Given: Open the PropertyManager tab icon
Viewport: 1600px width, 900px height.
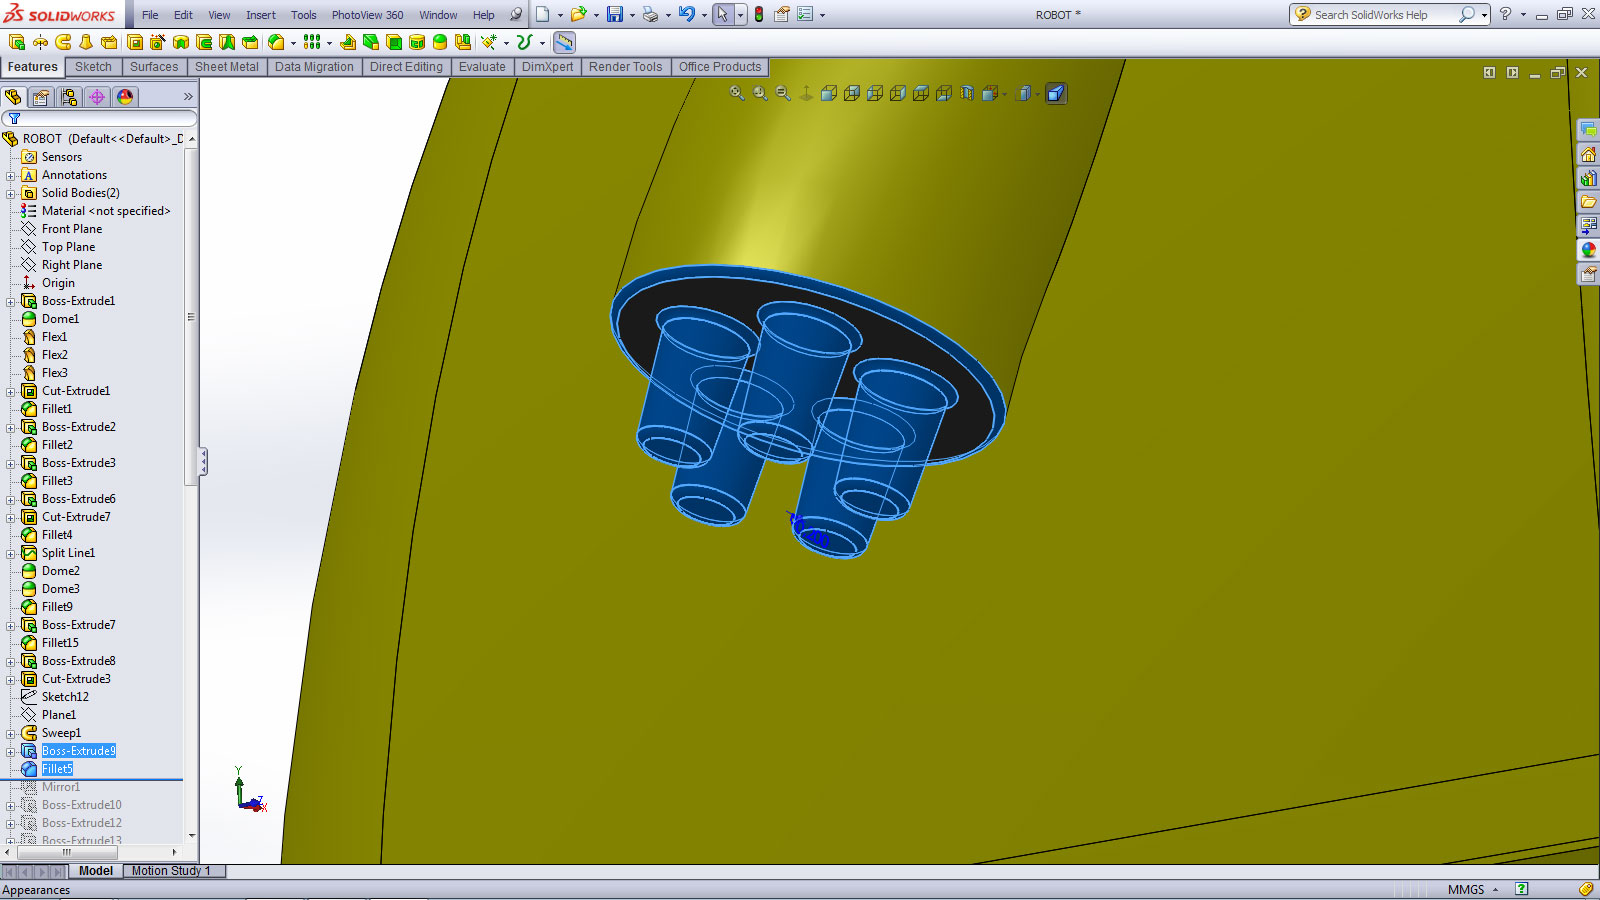Looking at the screenshot, I should click(41, 97).
